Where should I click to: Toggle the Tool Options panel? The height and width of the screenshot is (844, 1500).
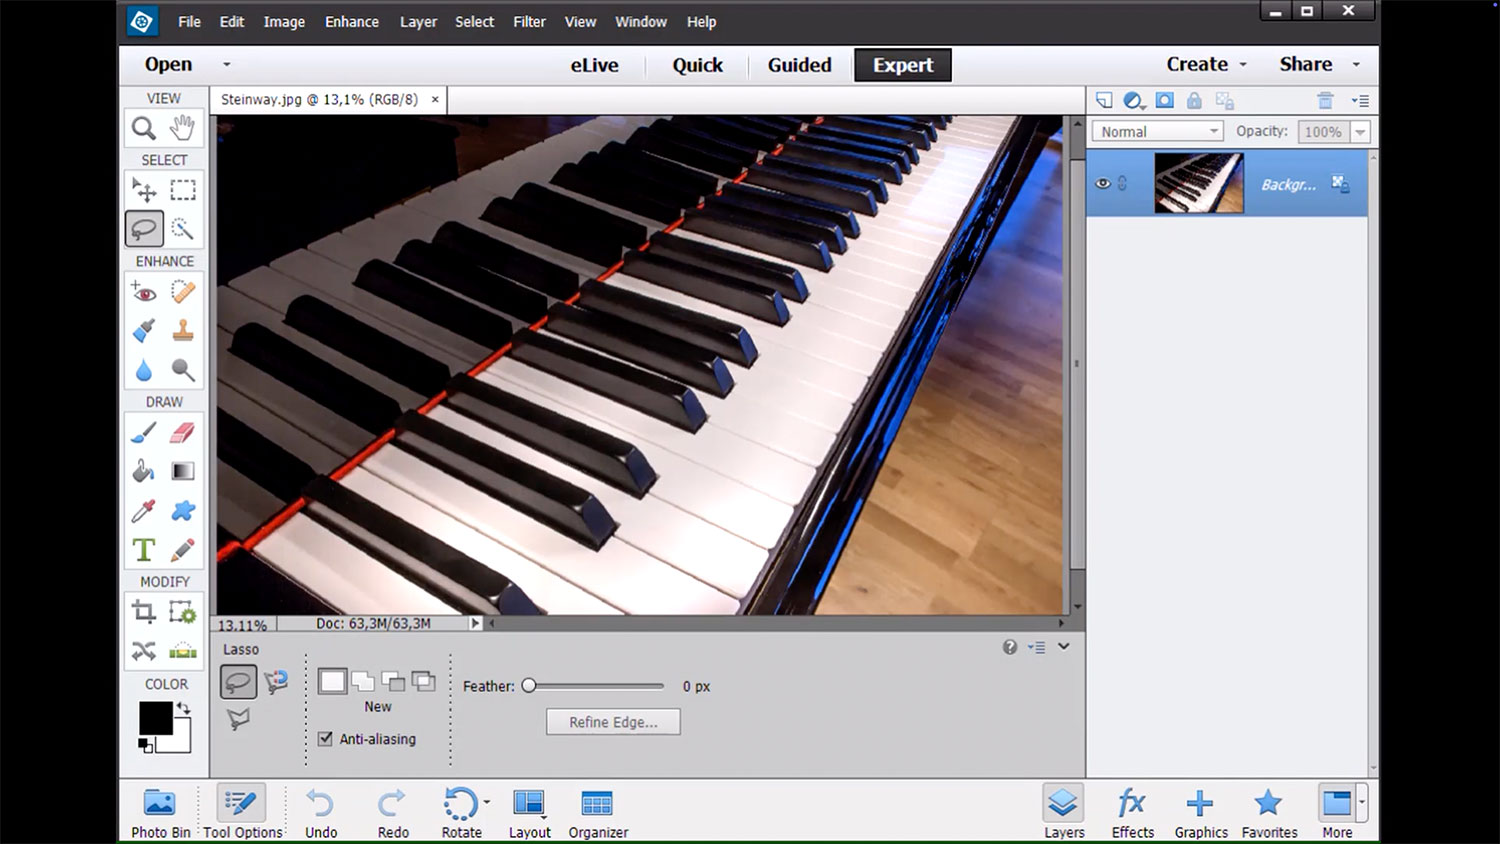(242, 811)
